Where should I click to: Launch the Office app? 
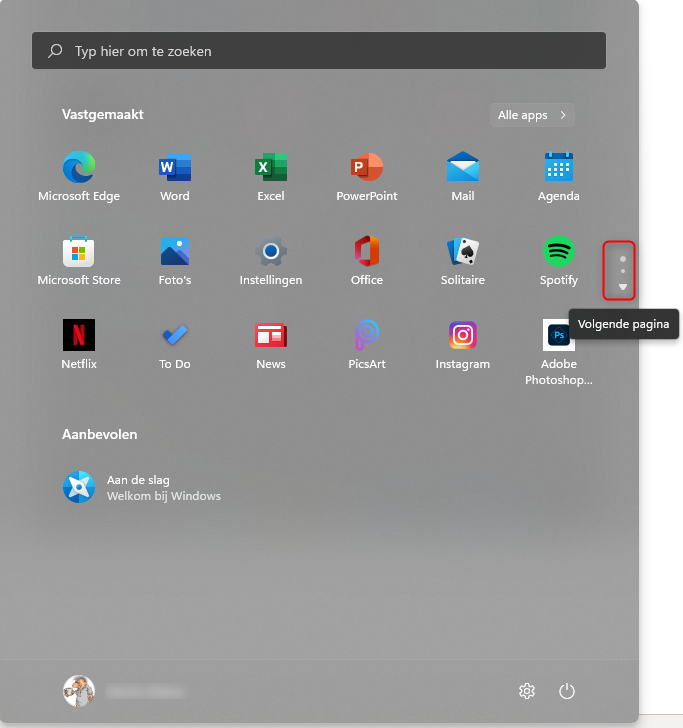point(367,260)
